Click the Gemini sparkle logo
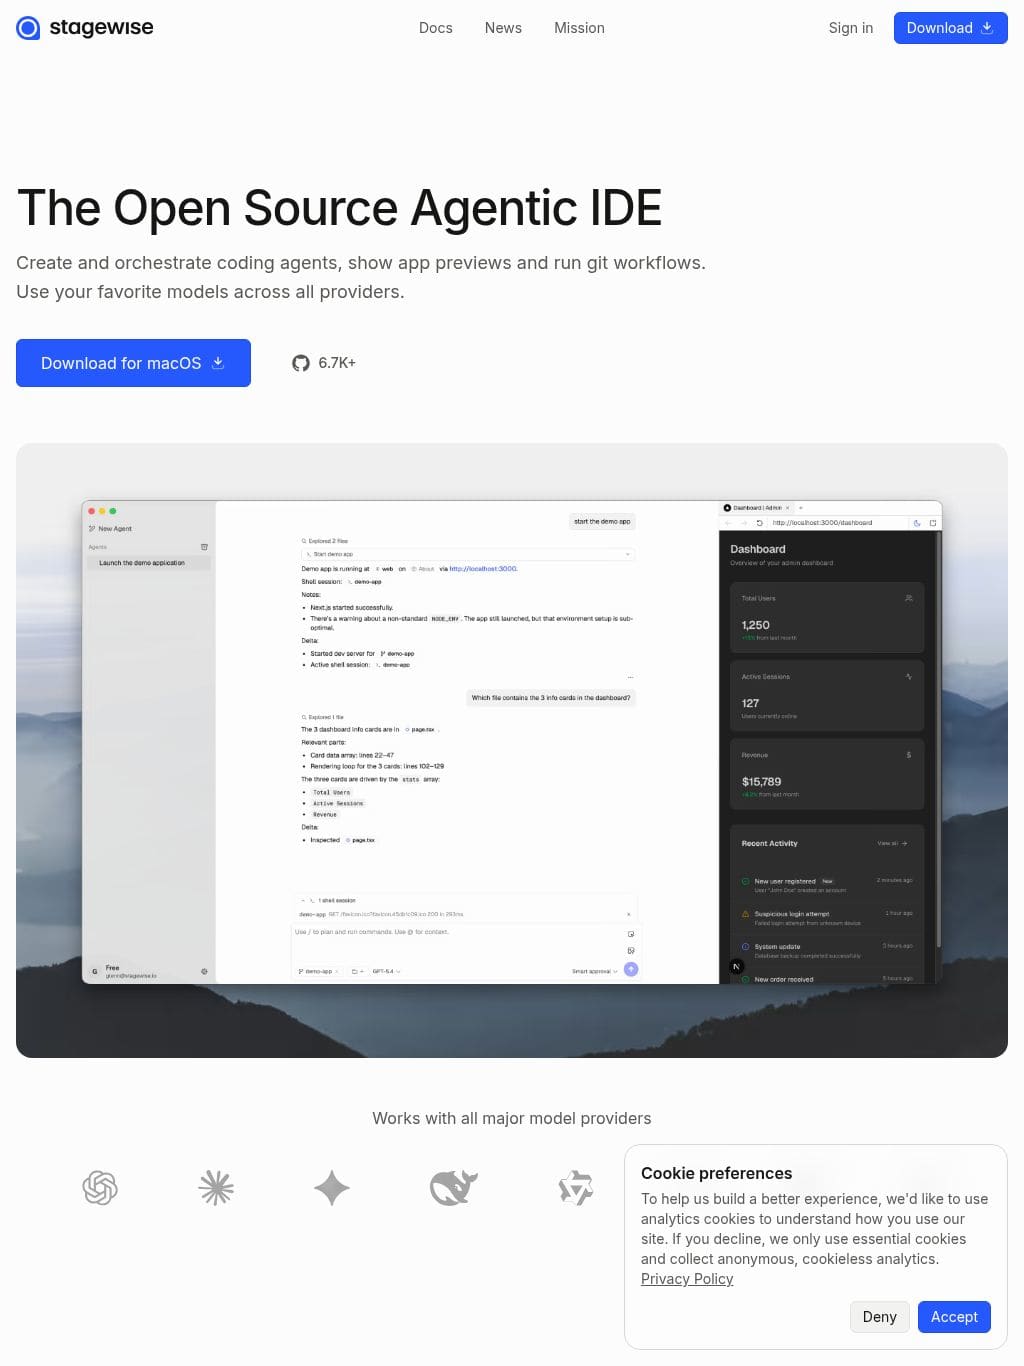The width and height of the screenshot is (1024, 1366). click(332, 1188)
